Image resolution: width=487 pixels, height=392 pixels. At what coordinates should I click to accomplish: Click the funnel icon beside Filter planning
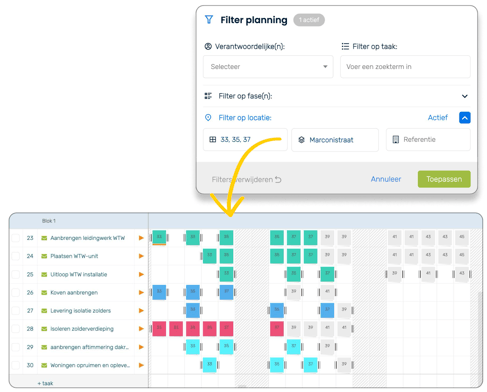[209, 20]
